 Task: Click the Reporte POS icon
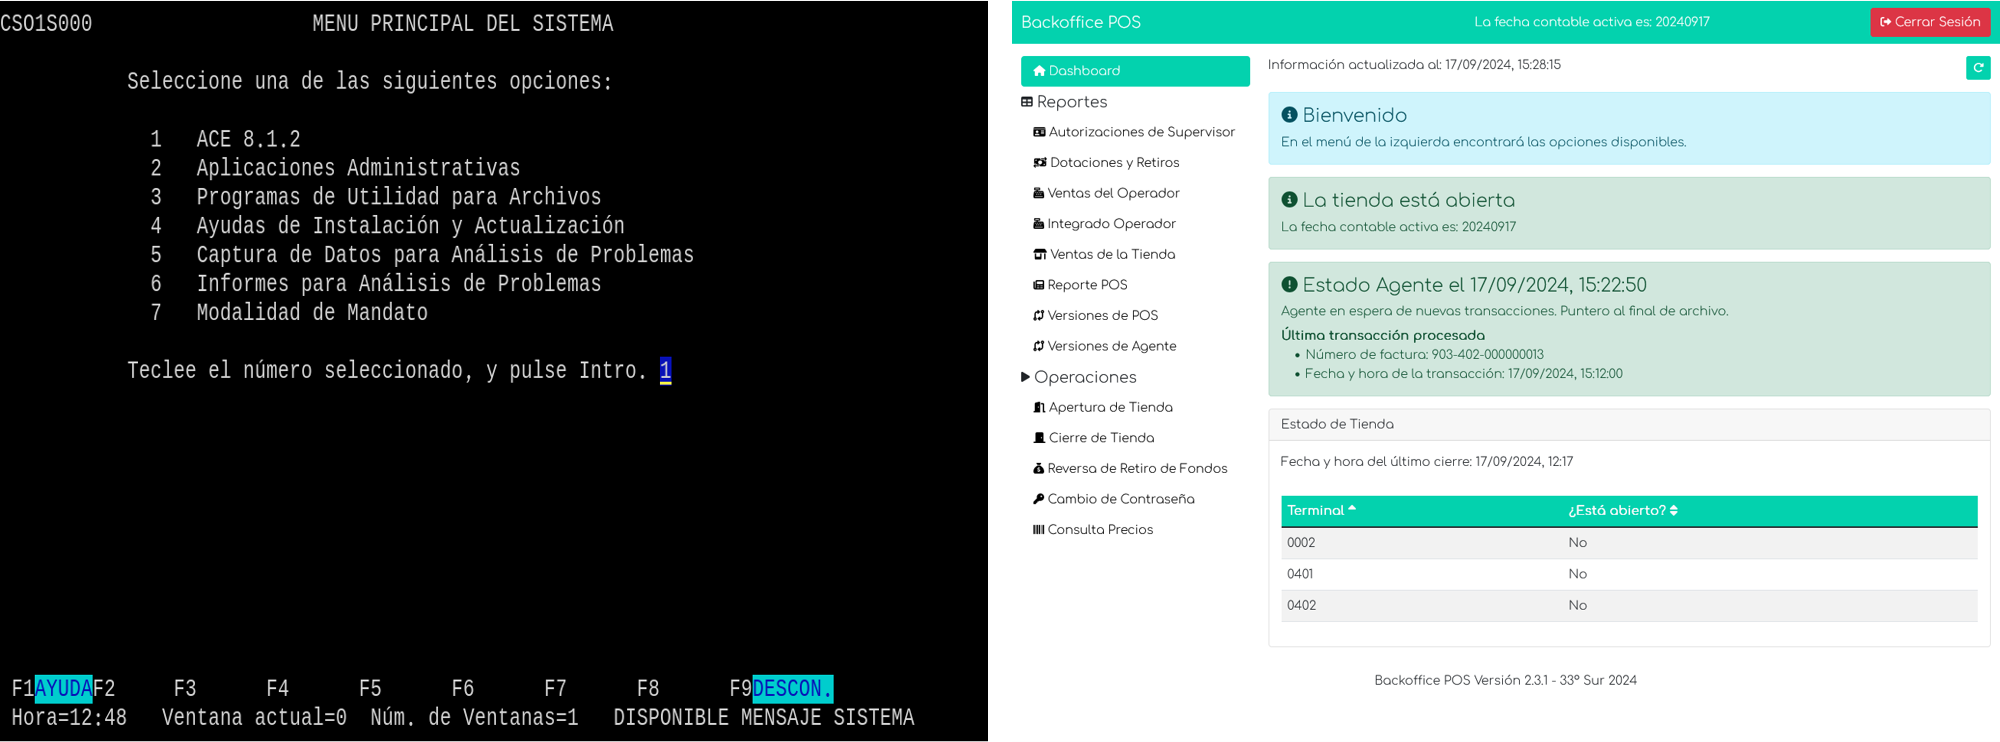[1038, 285]
